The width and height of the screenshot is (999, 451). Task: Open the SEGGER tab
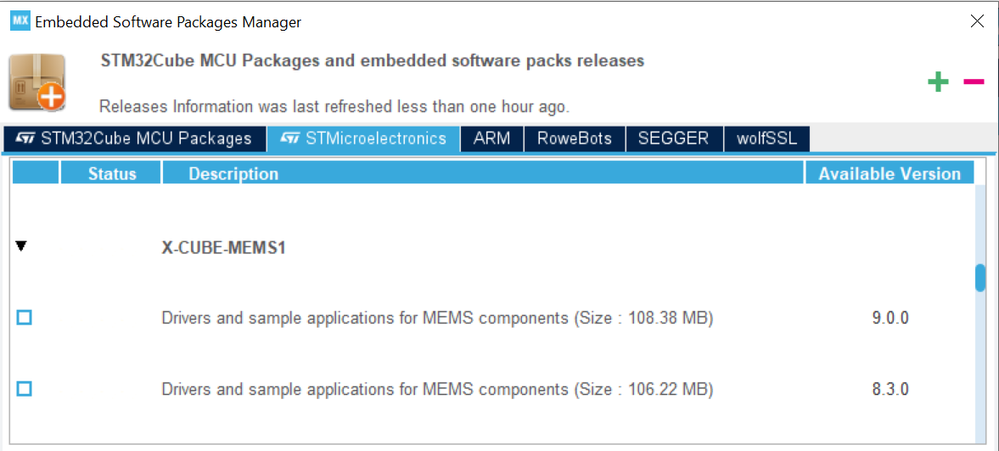click(x=673, y=138)
